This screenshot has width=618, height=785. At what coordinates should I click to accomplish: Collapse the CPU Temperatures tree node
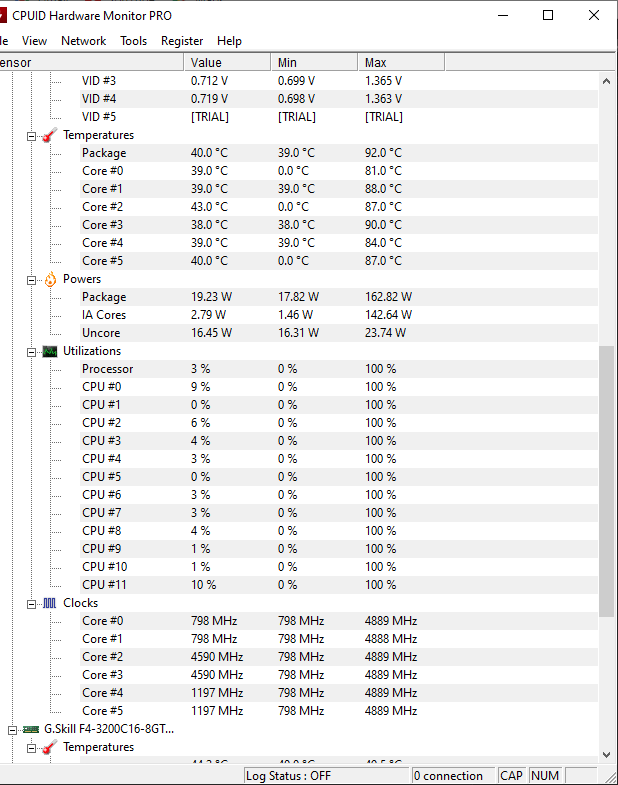coord(32,135)
